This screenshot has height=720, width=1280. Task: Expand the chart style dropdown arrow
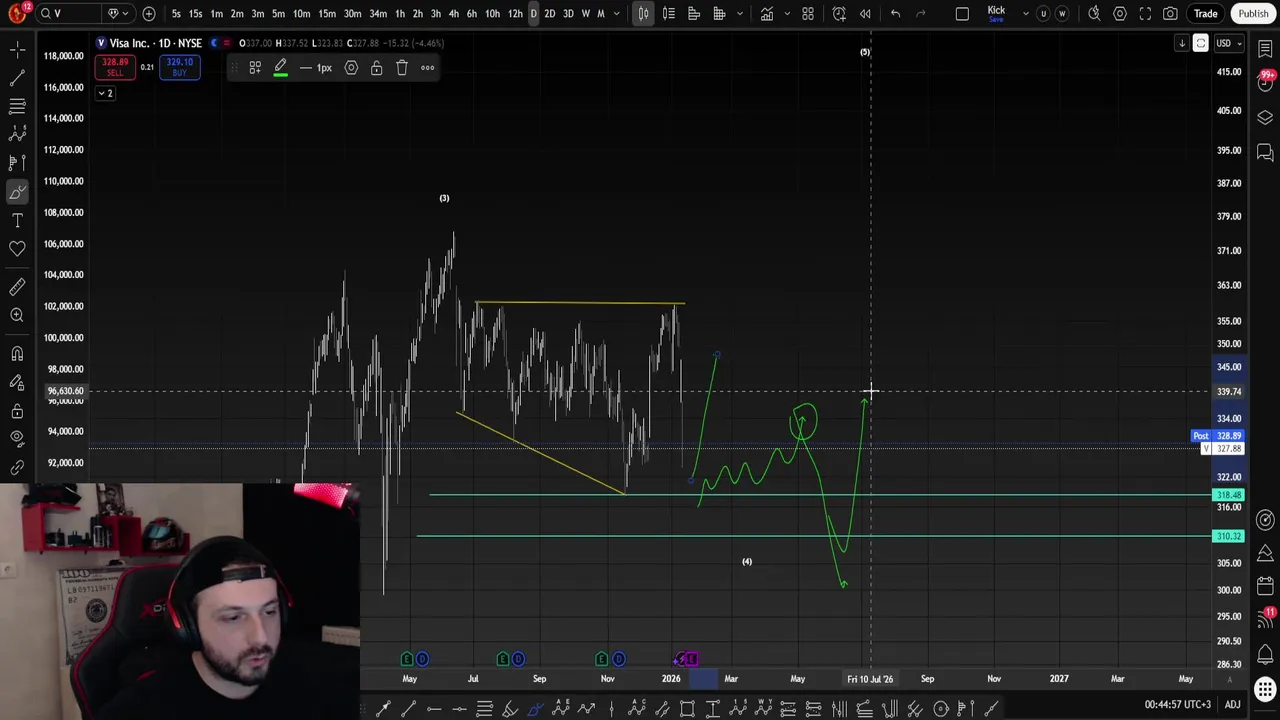(740, 14)
